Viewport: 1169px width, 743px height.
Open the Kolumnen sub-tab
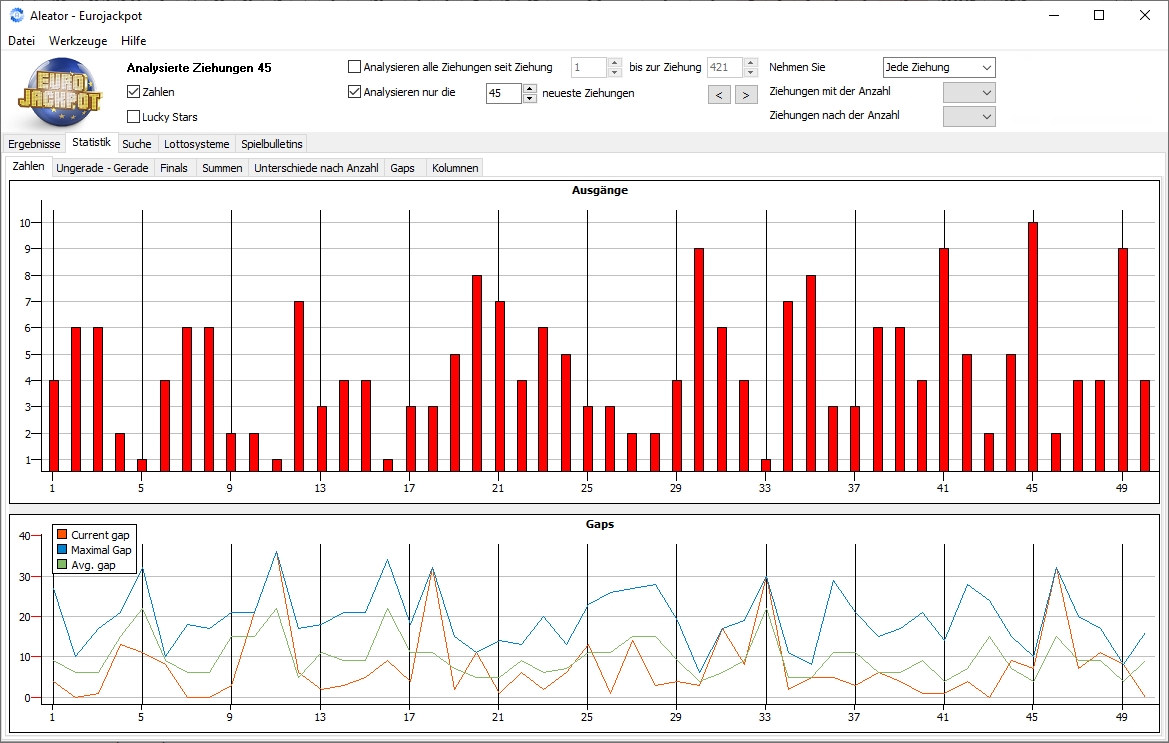[455, 168]
